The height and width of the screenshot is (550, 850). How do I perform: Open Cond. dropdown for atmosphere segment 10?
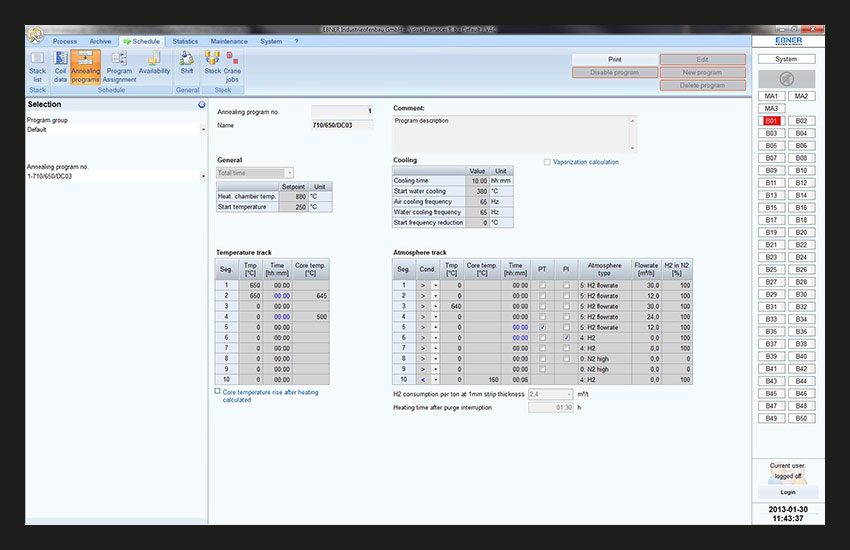tap(435, 380)
